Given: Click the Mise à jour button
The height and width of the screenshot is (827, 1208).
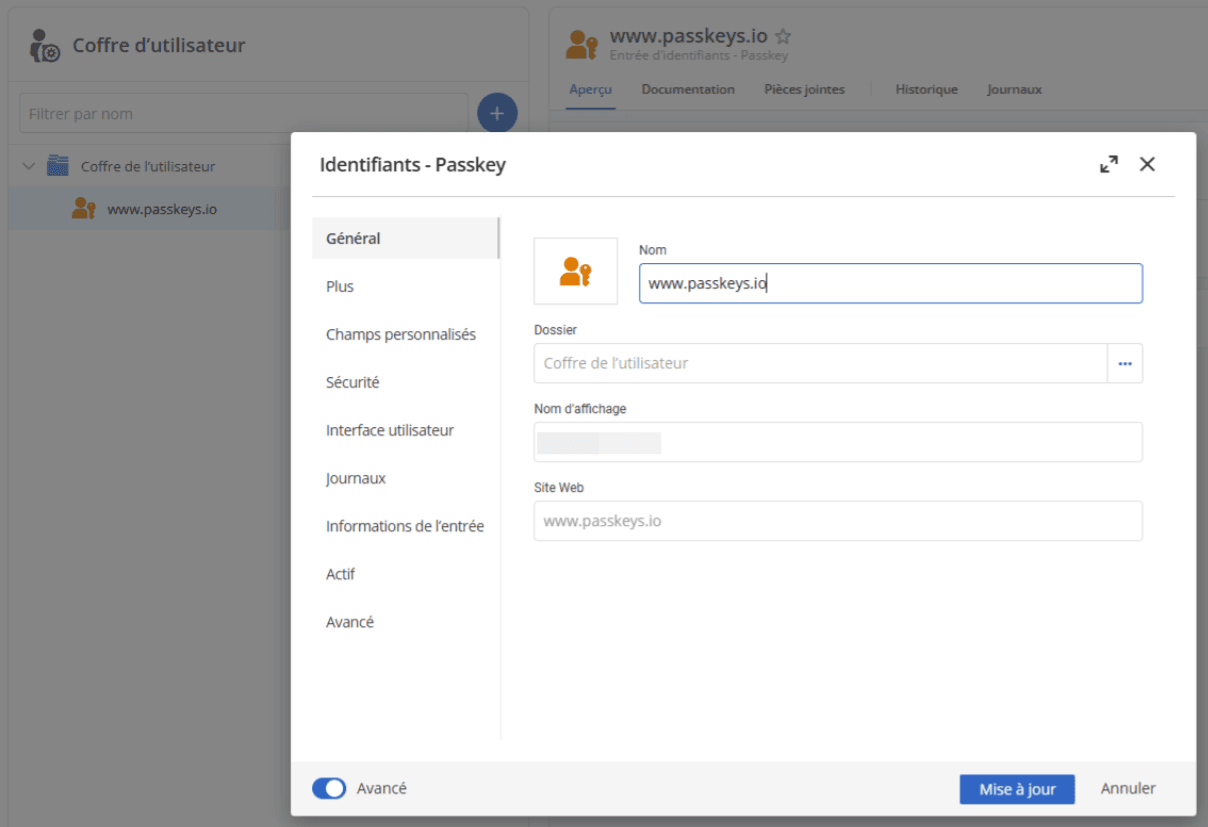Looking at the screenshot, I should click(1016, 789).
